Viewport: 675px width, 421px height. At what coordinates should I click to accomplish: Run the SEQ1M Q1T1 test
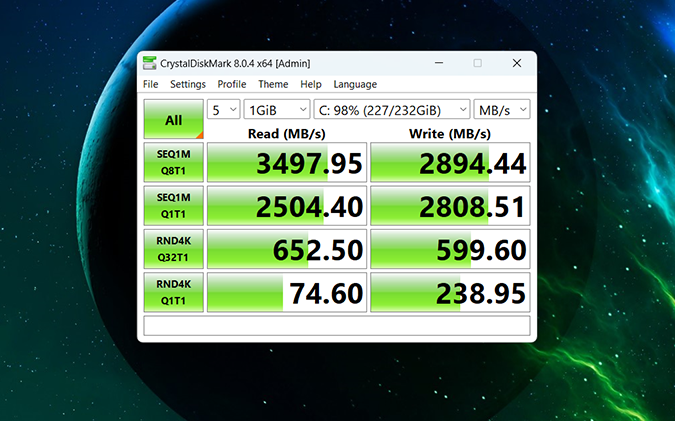pos(173,206)
